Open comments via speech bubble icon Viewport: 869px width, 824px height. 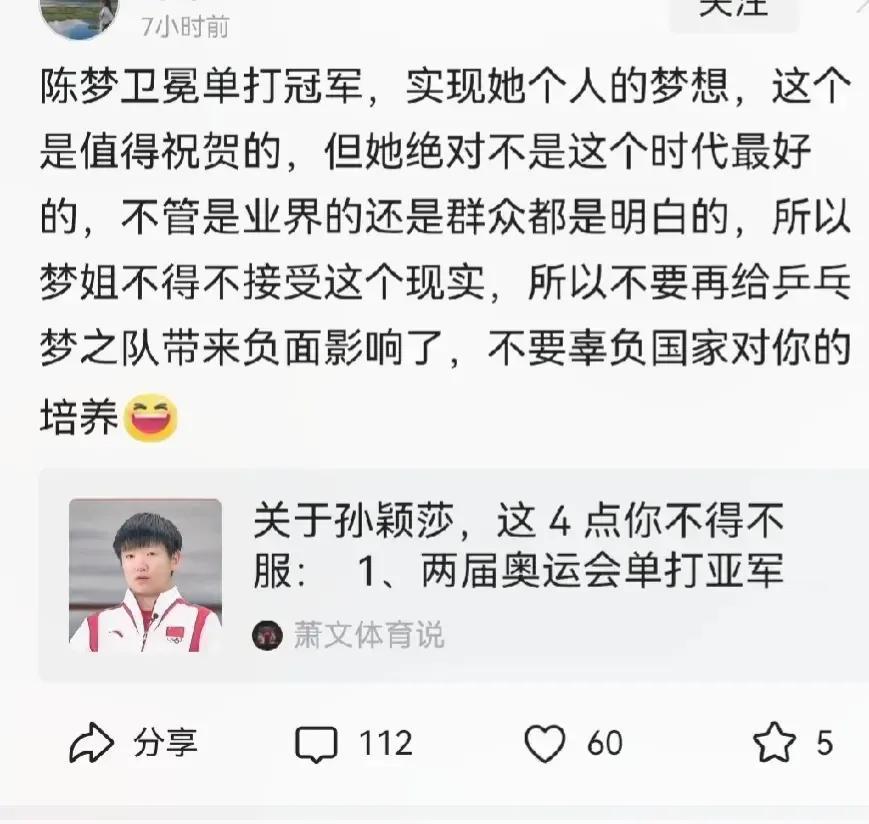tap(316, 744)
